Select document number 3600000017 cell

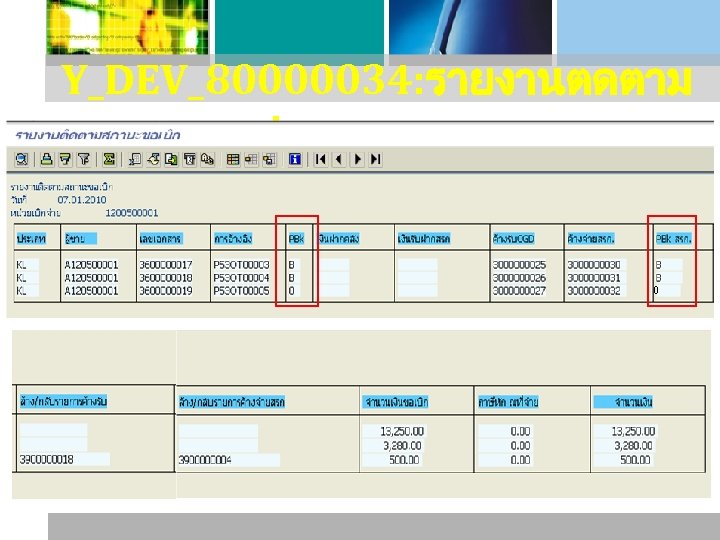click(166, 265)
